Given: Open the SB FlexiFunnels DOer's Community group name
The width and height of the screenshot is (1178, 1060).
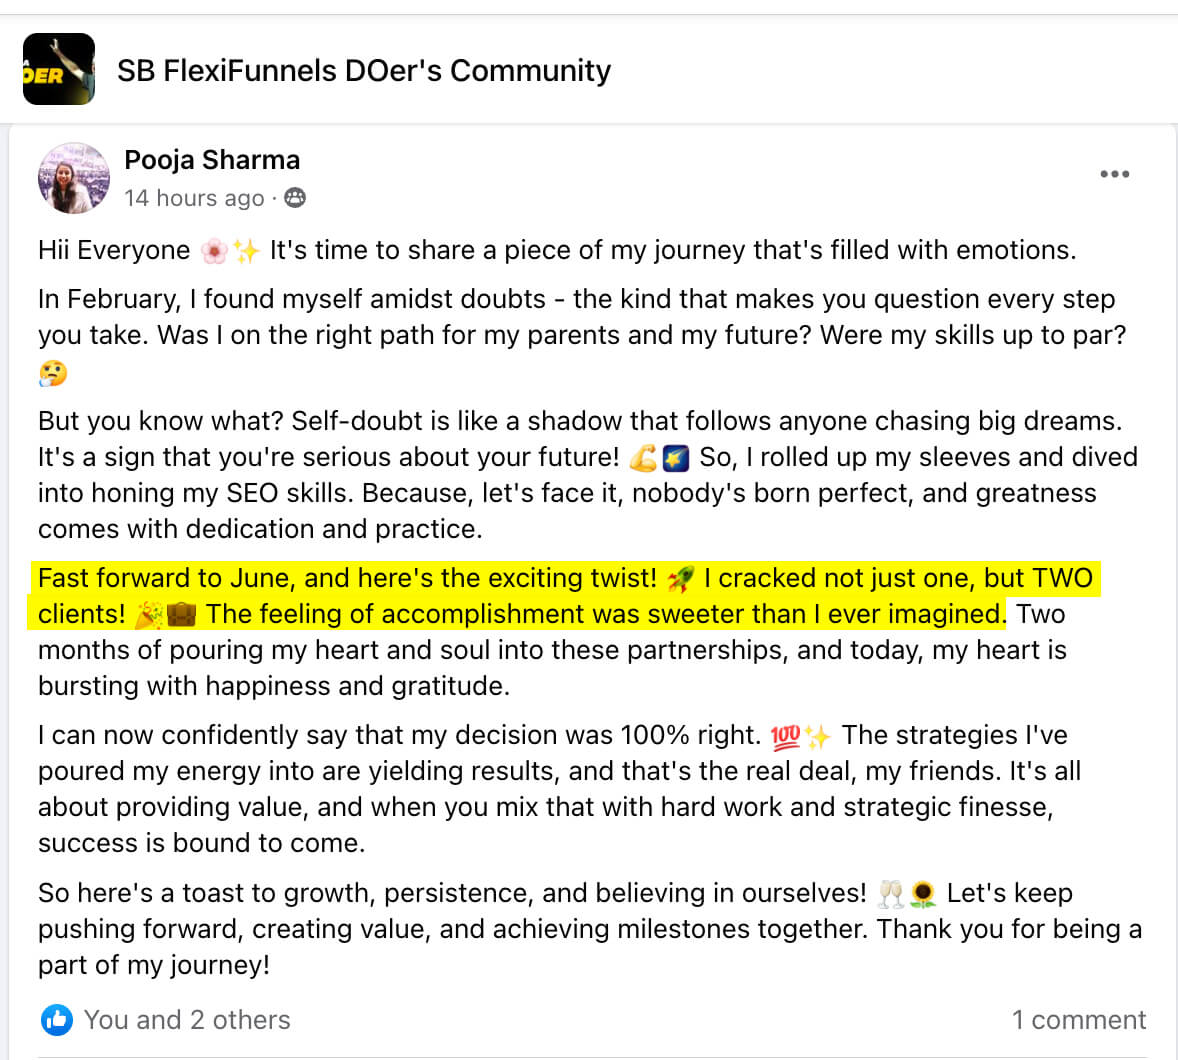Looking at the screenshot, I should [364, 70].
